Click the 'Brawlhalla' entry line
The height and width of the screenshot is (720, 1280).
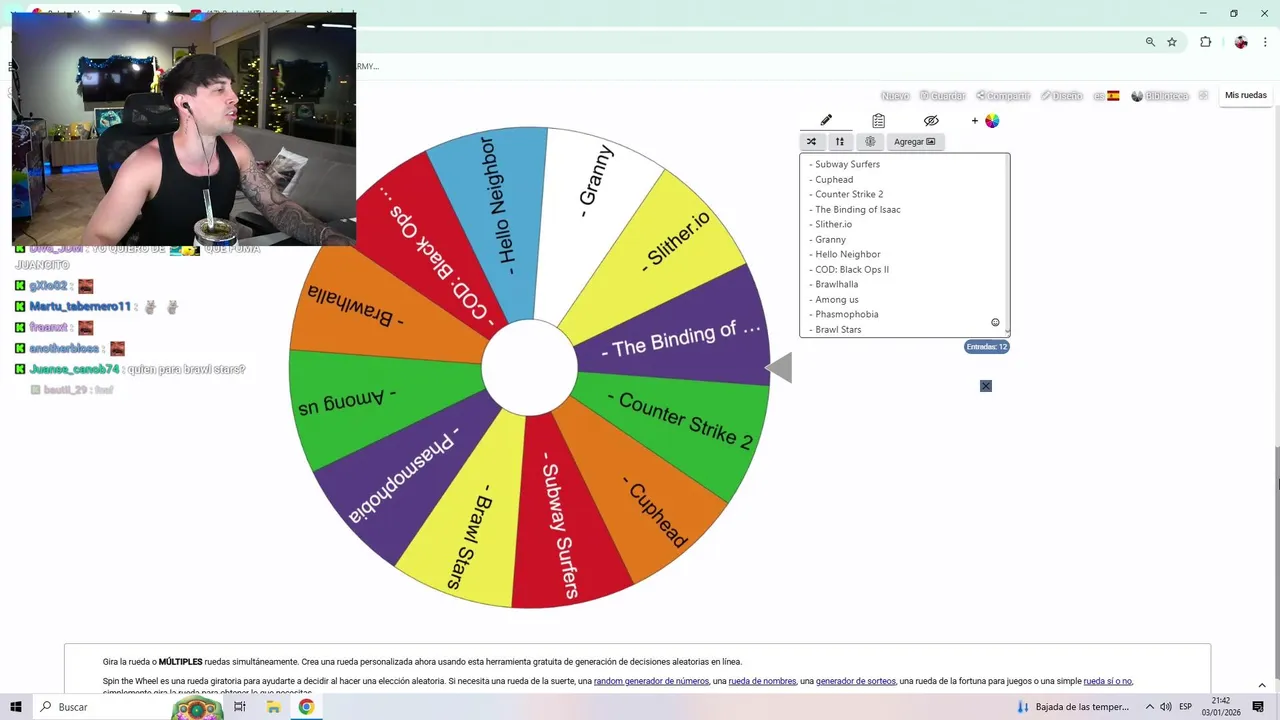coord(836,284)
